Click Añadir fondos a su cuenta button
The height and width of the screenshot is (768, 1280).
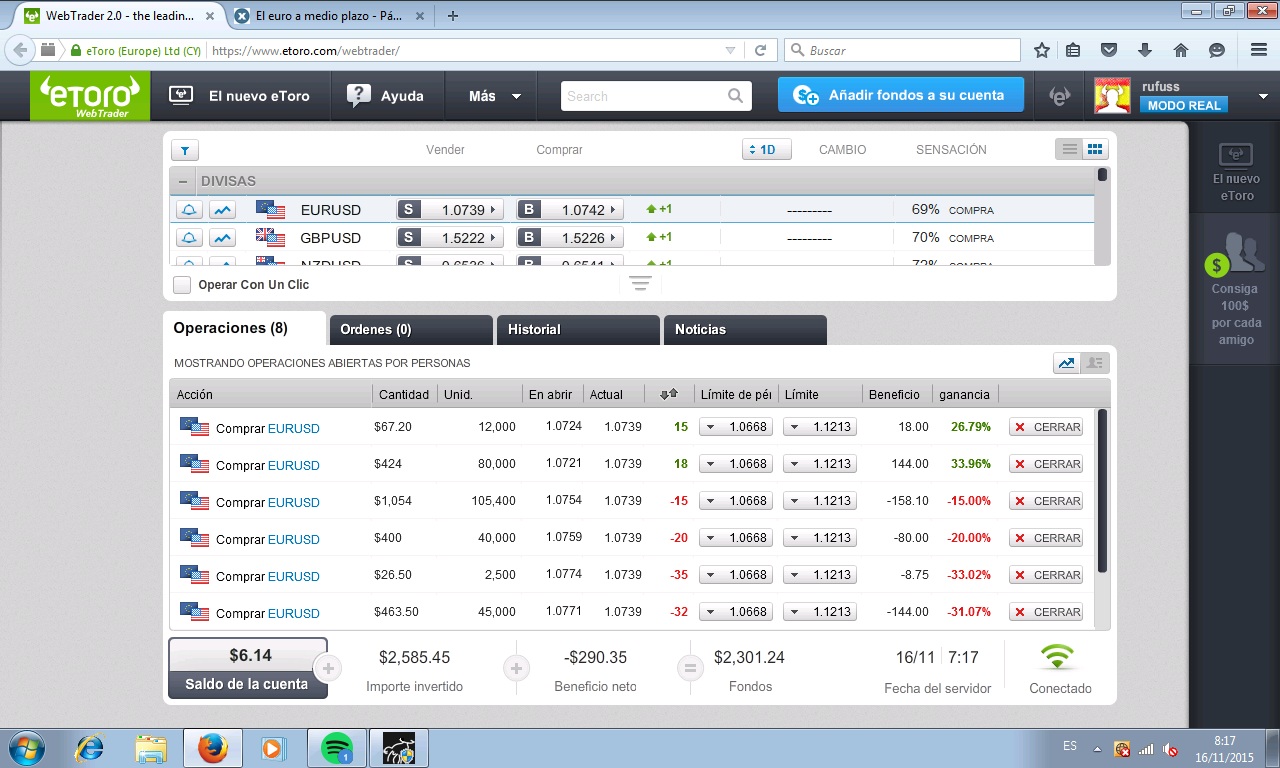point(901,95)
